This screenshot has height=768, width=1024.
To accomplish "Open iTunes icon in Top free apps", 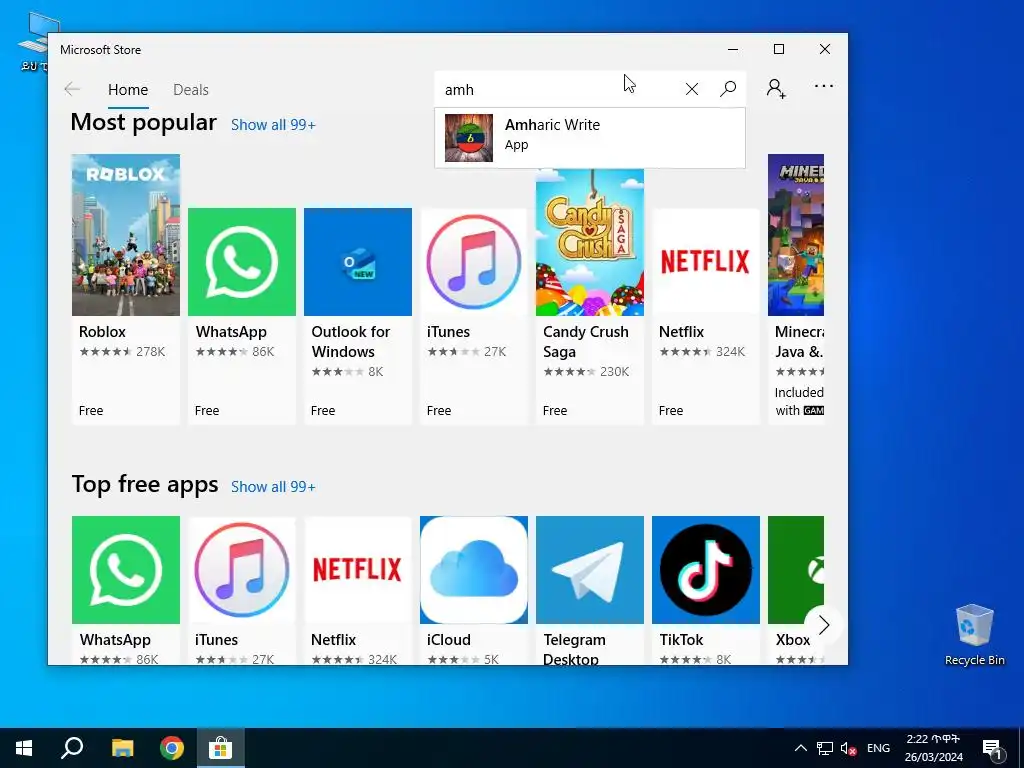I will click(x=242, y=570).
